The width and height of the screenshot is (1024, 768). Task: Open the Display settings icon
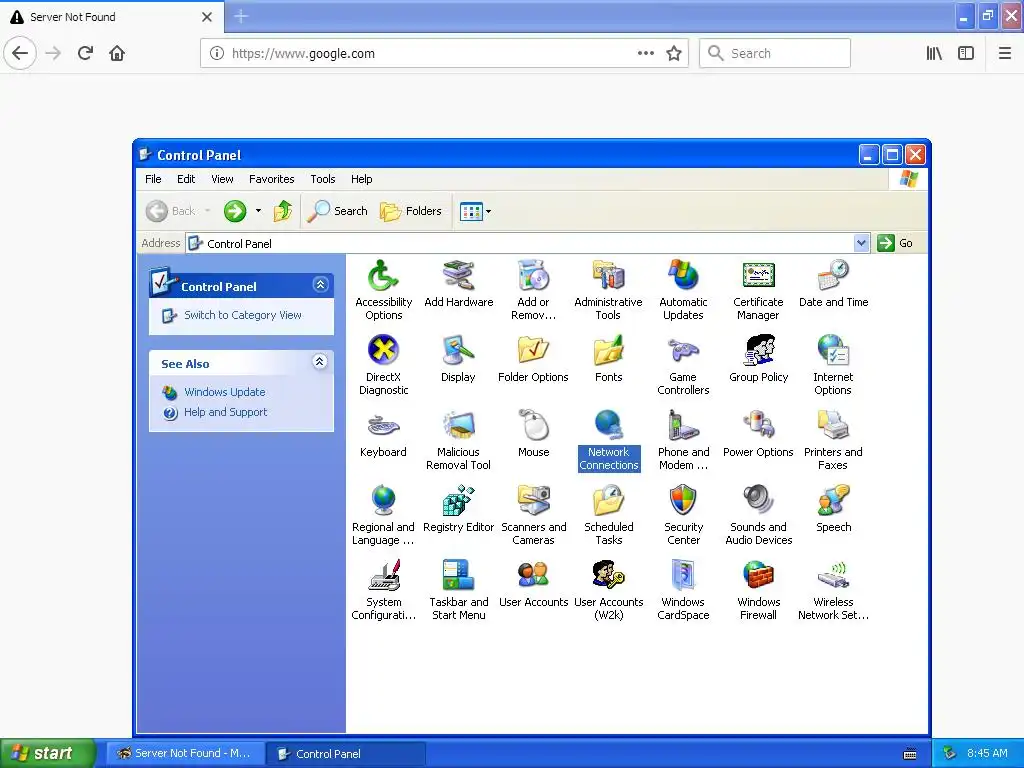click(x=458, y=359)
